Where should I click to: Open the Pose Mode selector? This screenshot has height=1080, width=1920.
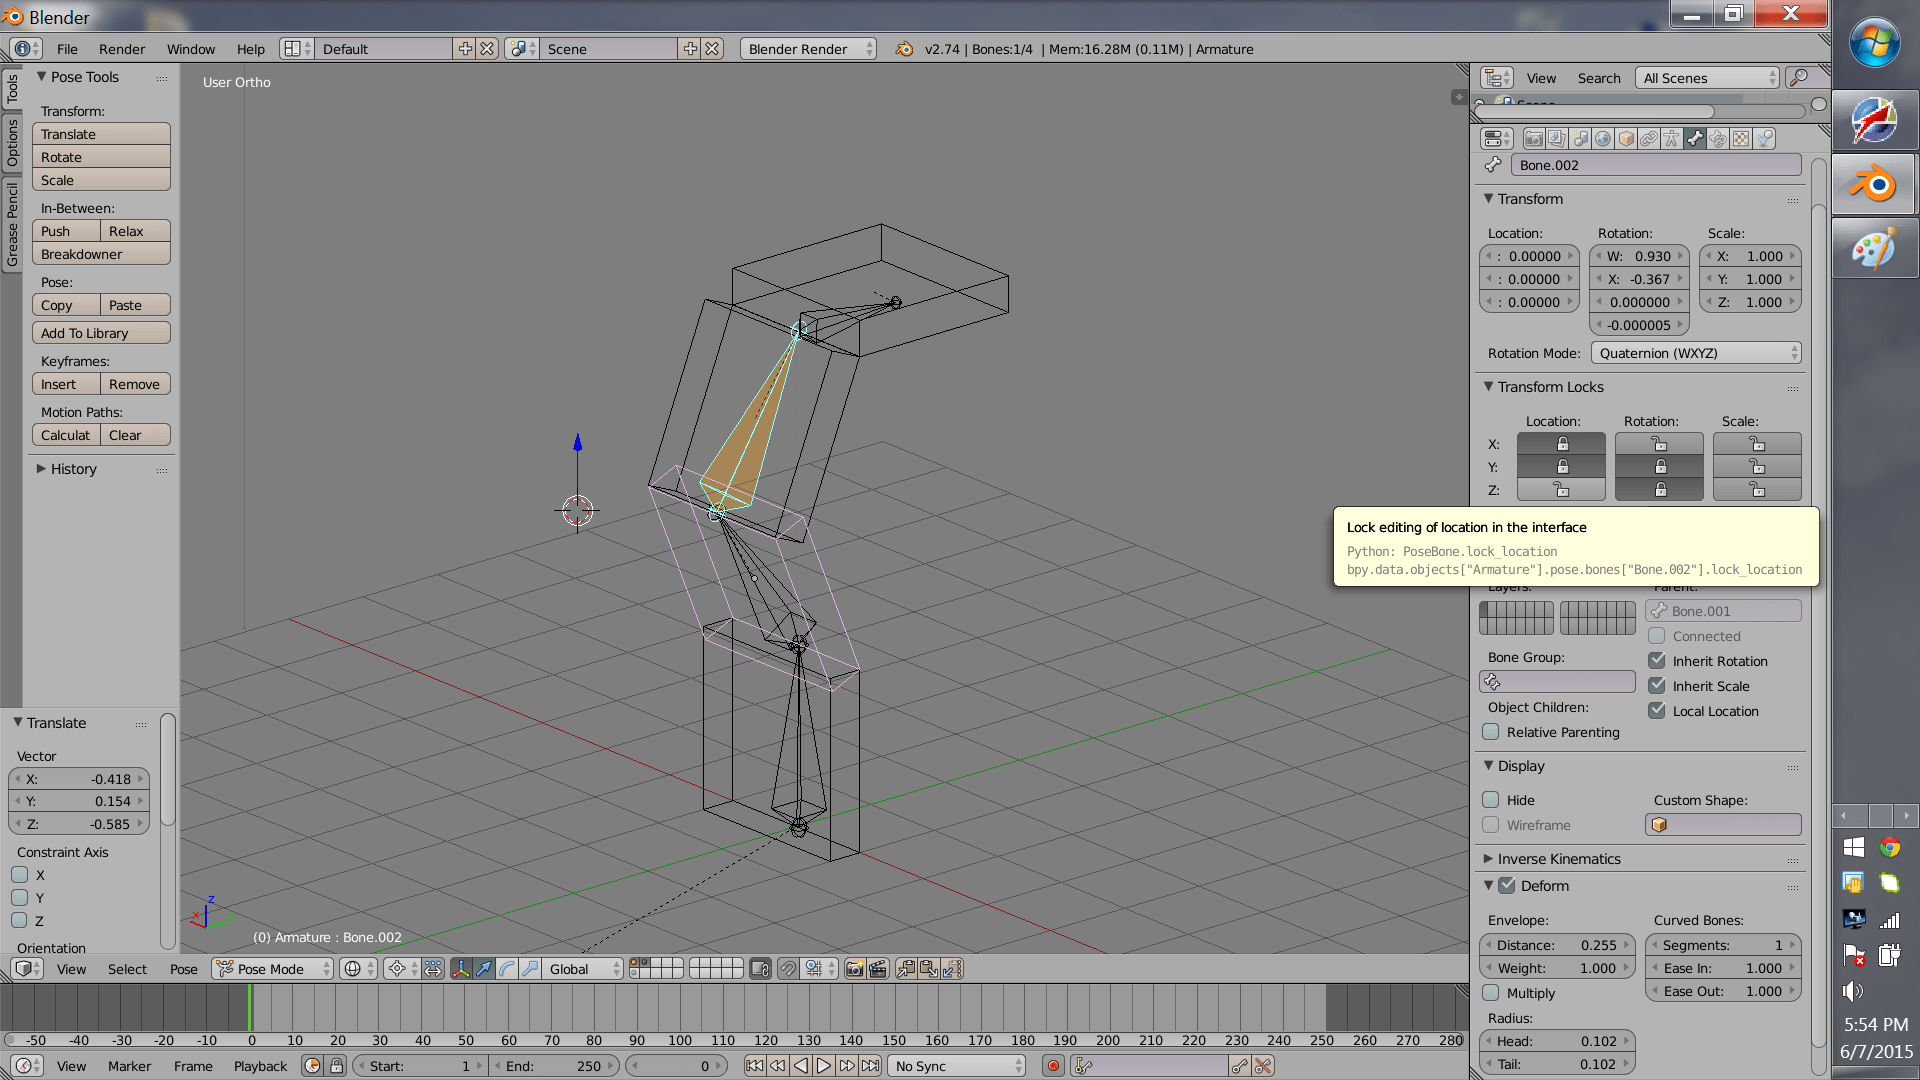[270, 968]
